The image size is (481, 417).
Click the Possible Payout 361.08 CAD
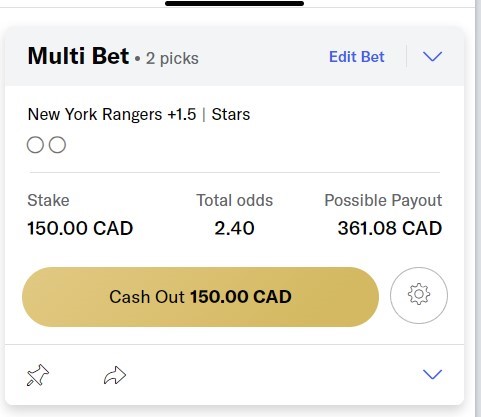390,228
